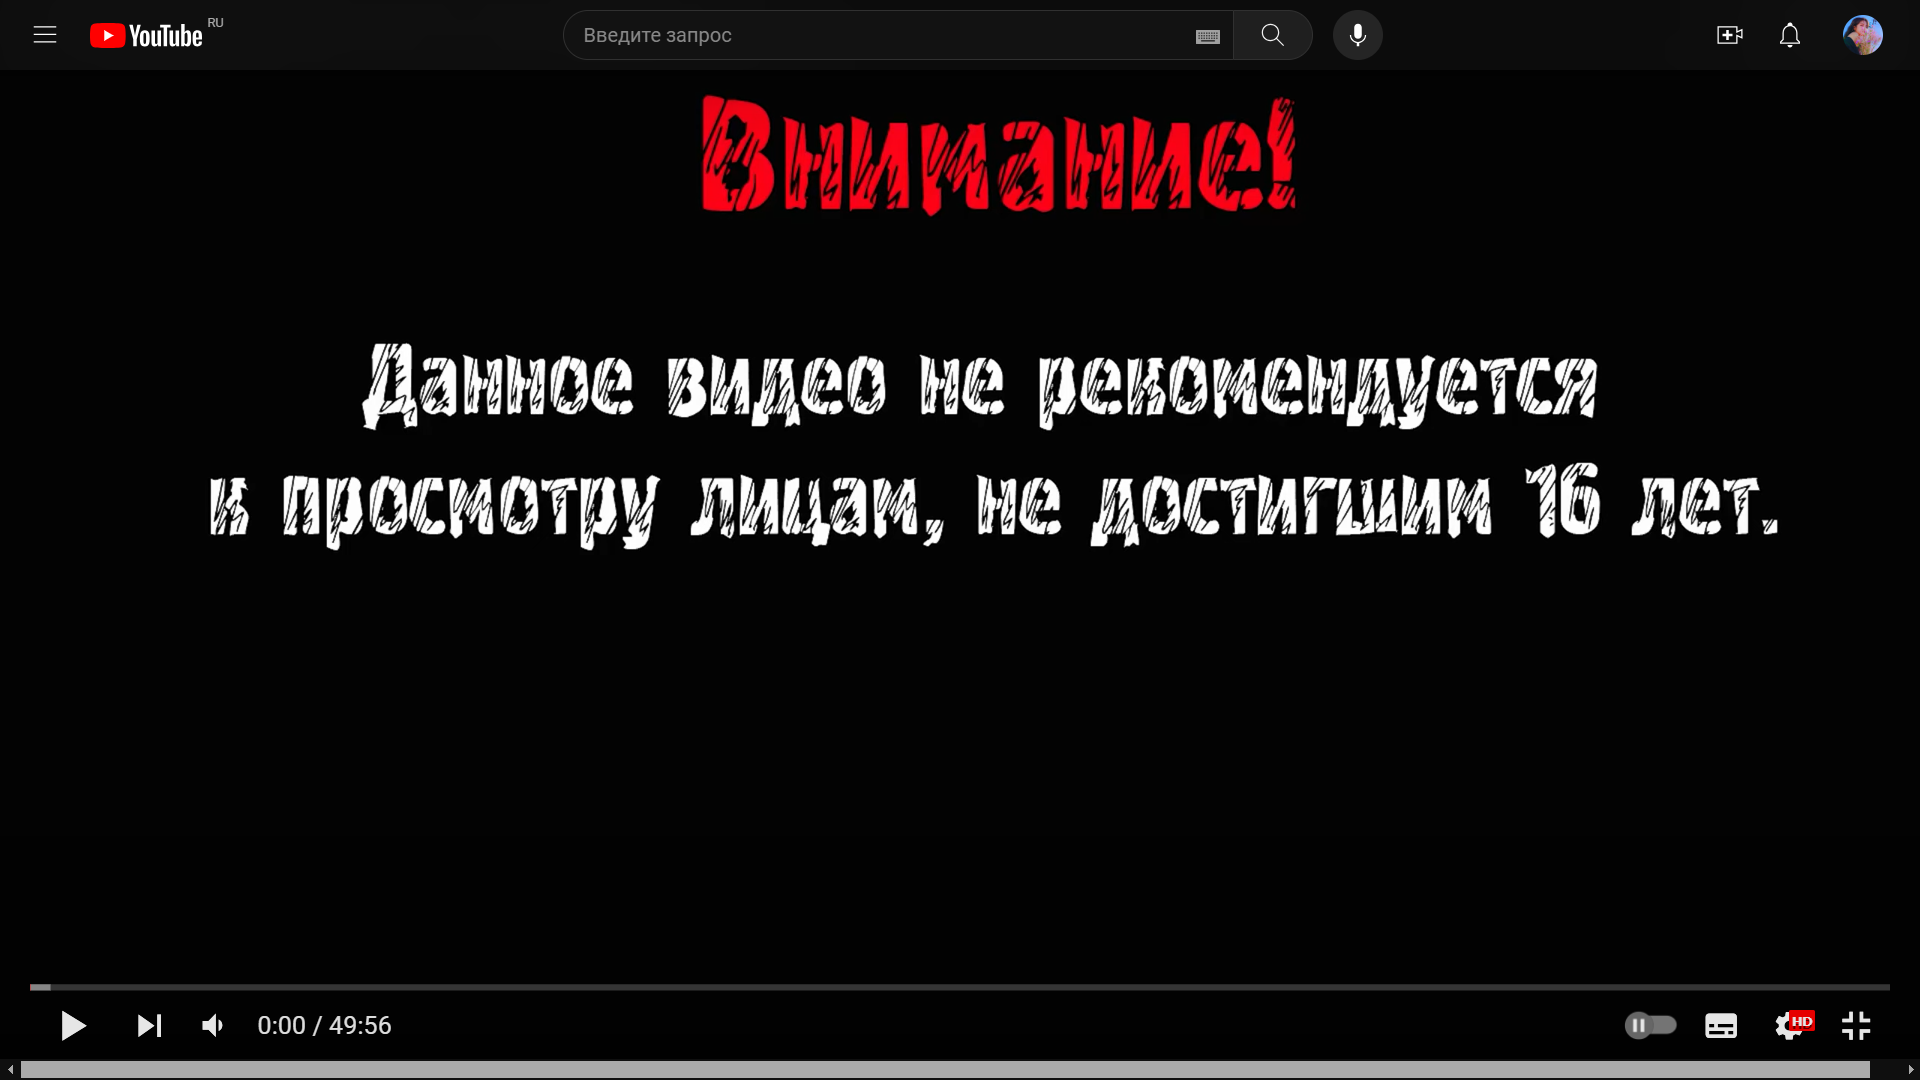Open the HD settings gear menu
Screen dimensions: 1920x1080
click(x=1790, y=1025)
